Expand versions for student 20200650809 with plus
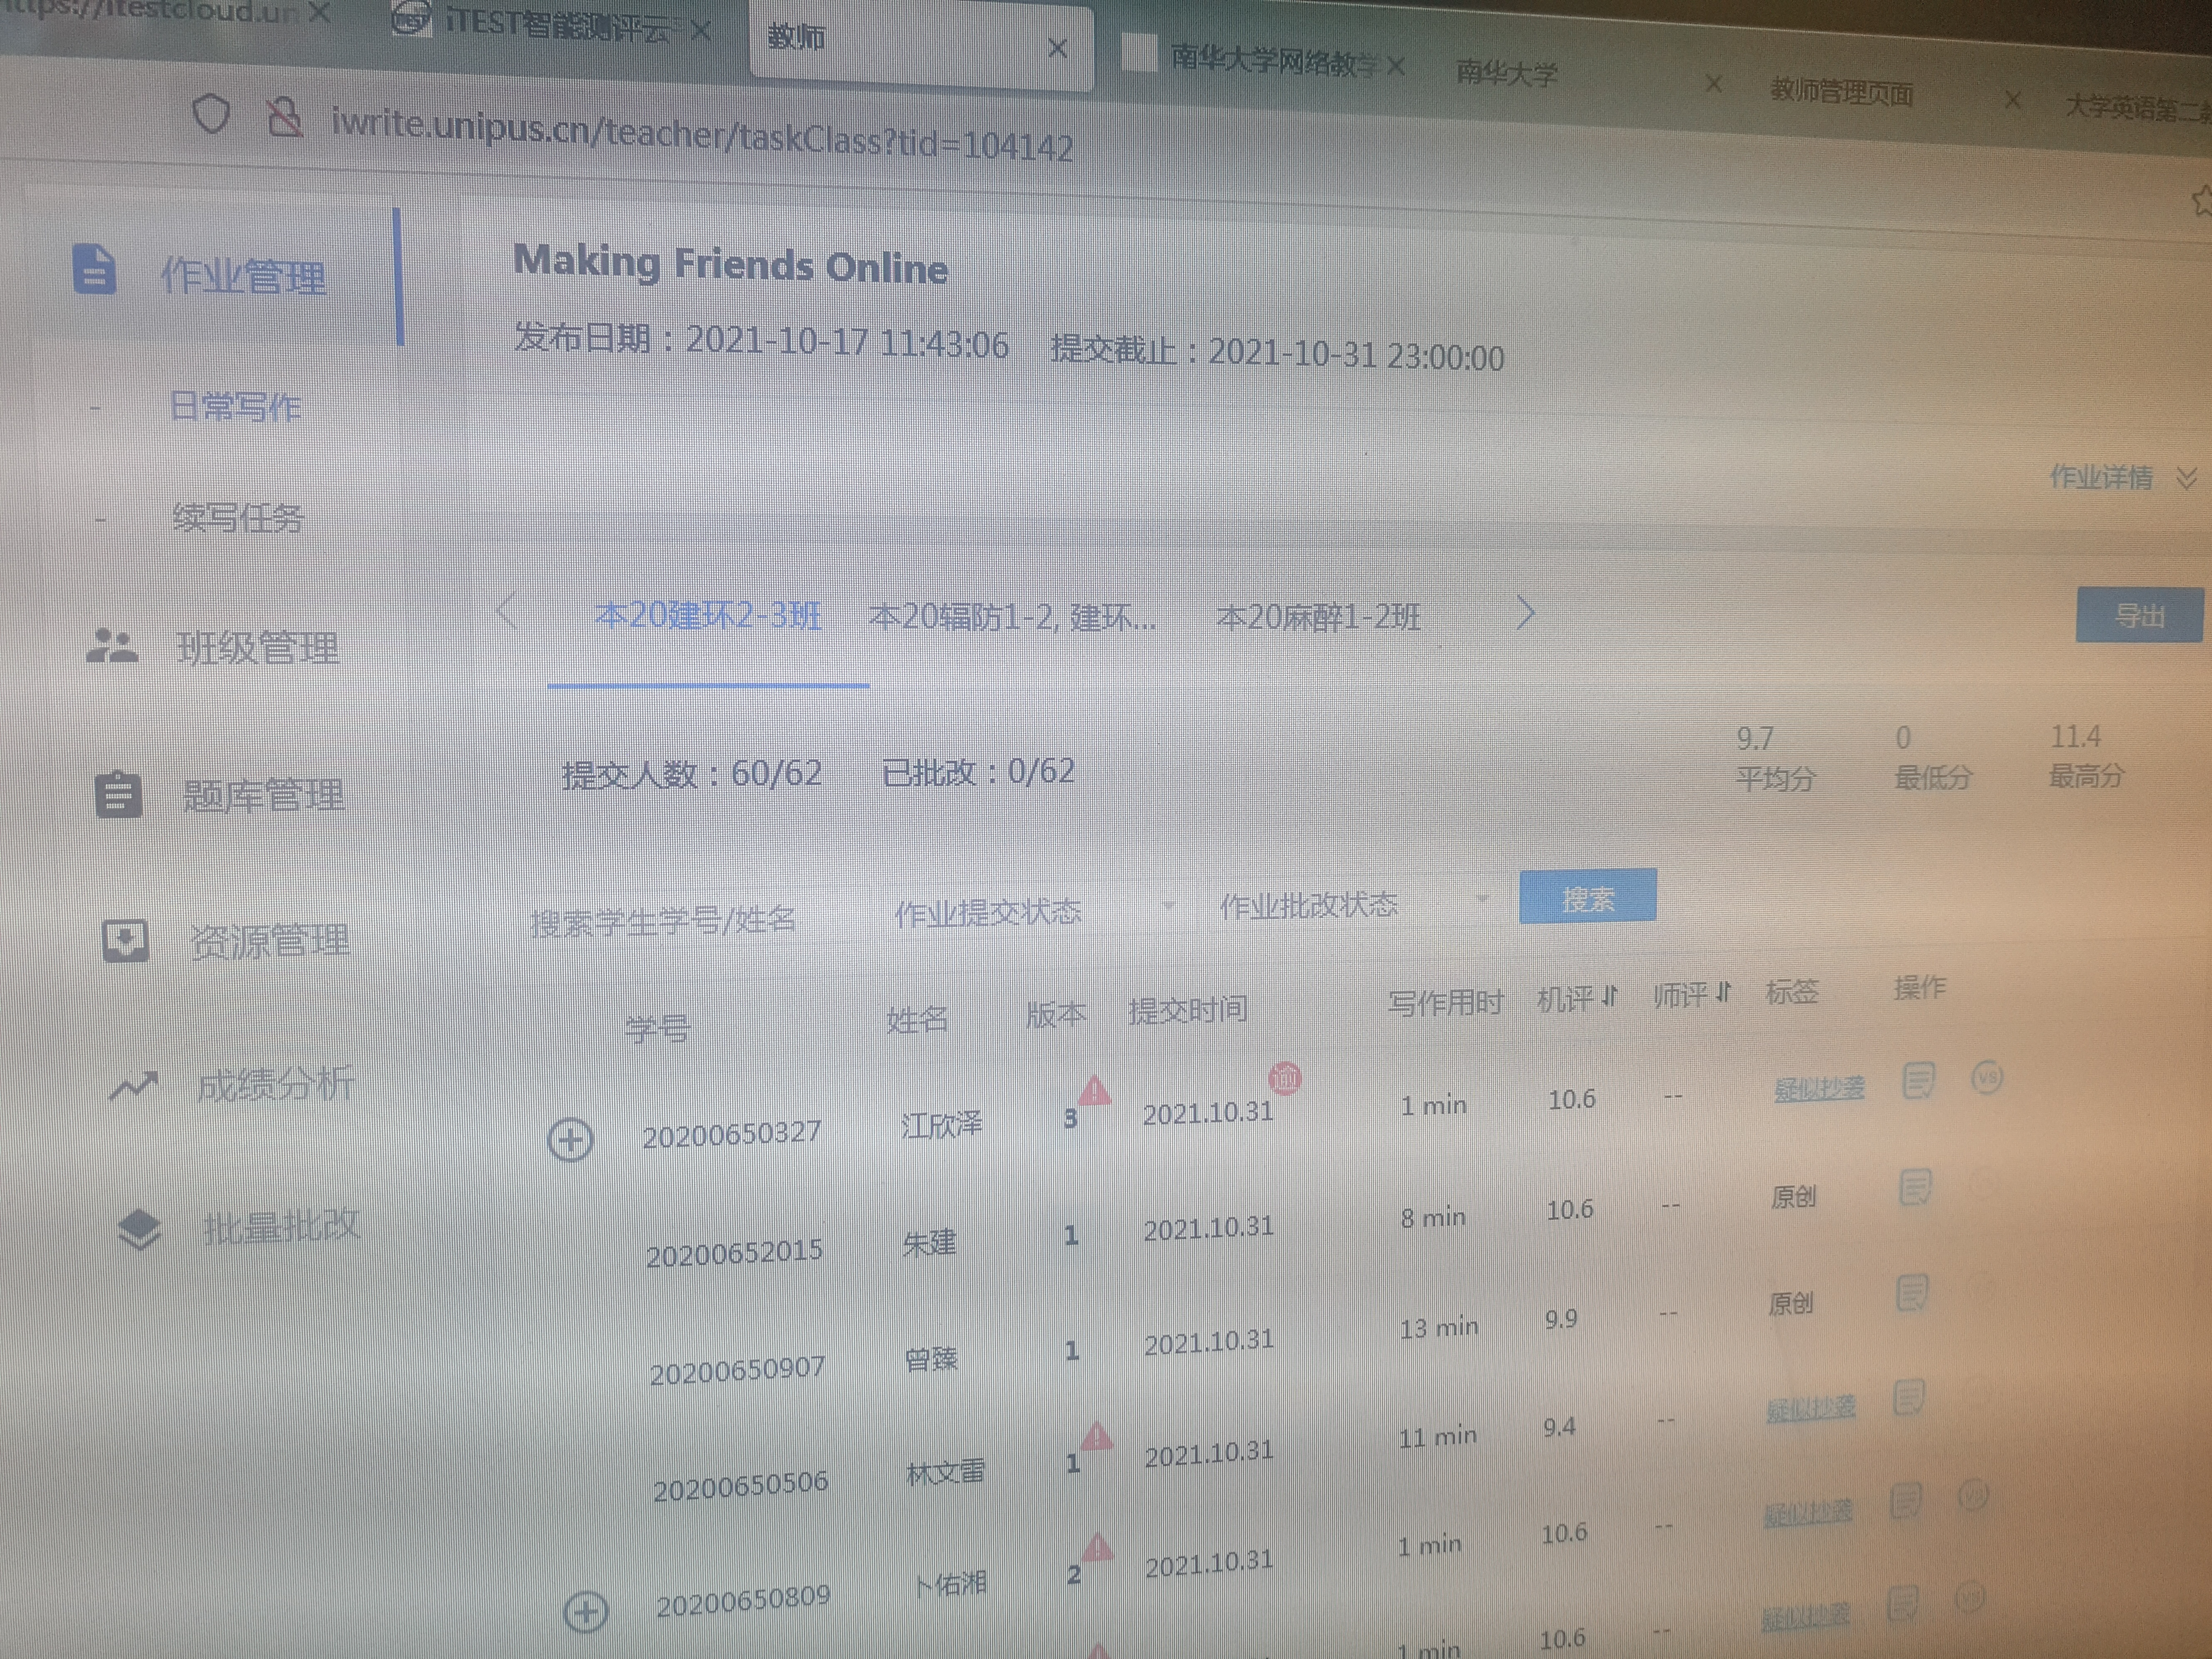2212x1659 pixels. (586, 1611)
